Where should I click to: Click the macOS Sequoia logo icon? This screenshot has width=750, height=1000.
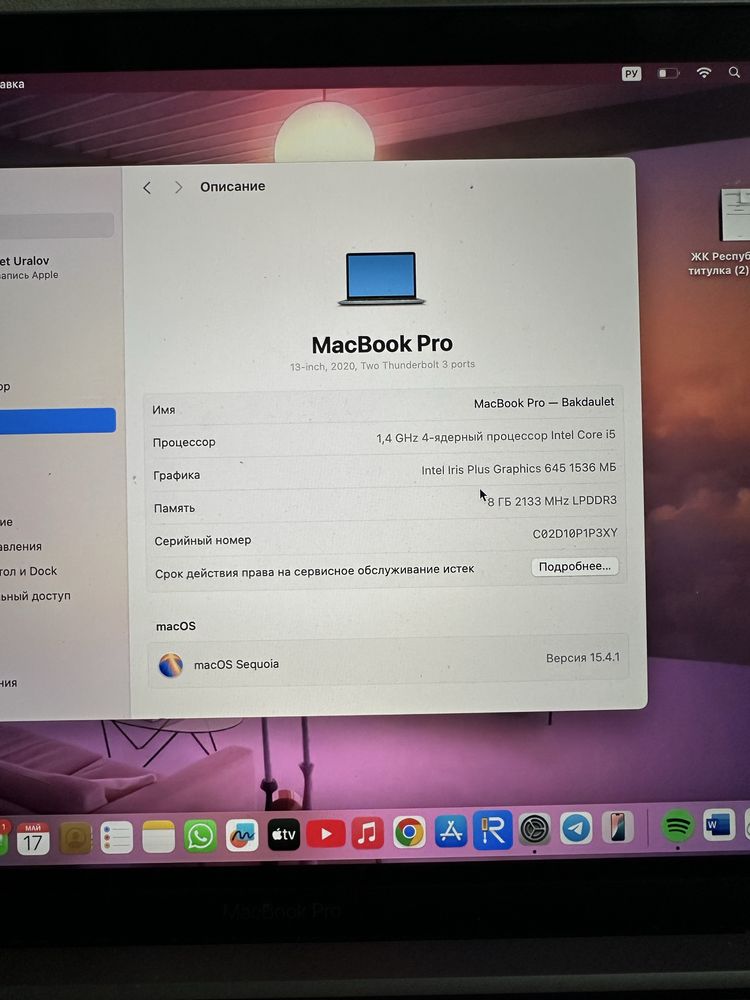pos(171,665)
